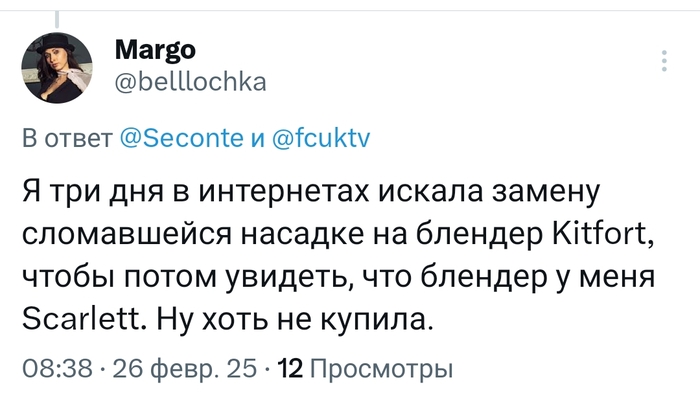Open the @fcuktv mention link
The height and width of the screenshot is (404, 700).
pyautogui.click(x=322, y=140)
